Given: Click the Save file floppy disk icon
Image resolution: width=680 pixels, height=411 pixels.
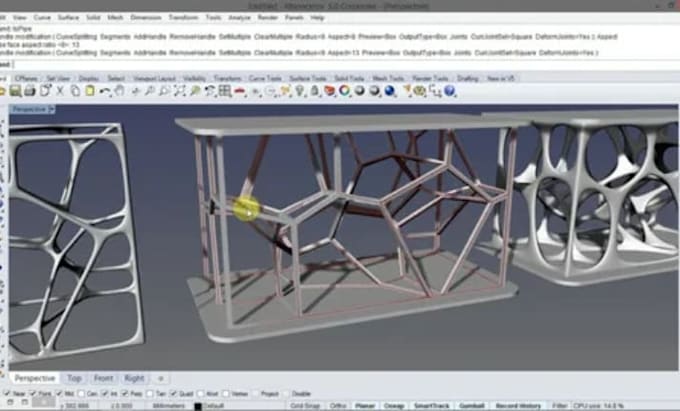Looking at the screenshot, I should pyautogui.click(x=16, y=91).
